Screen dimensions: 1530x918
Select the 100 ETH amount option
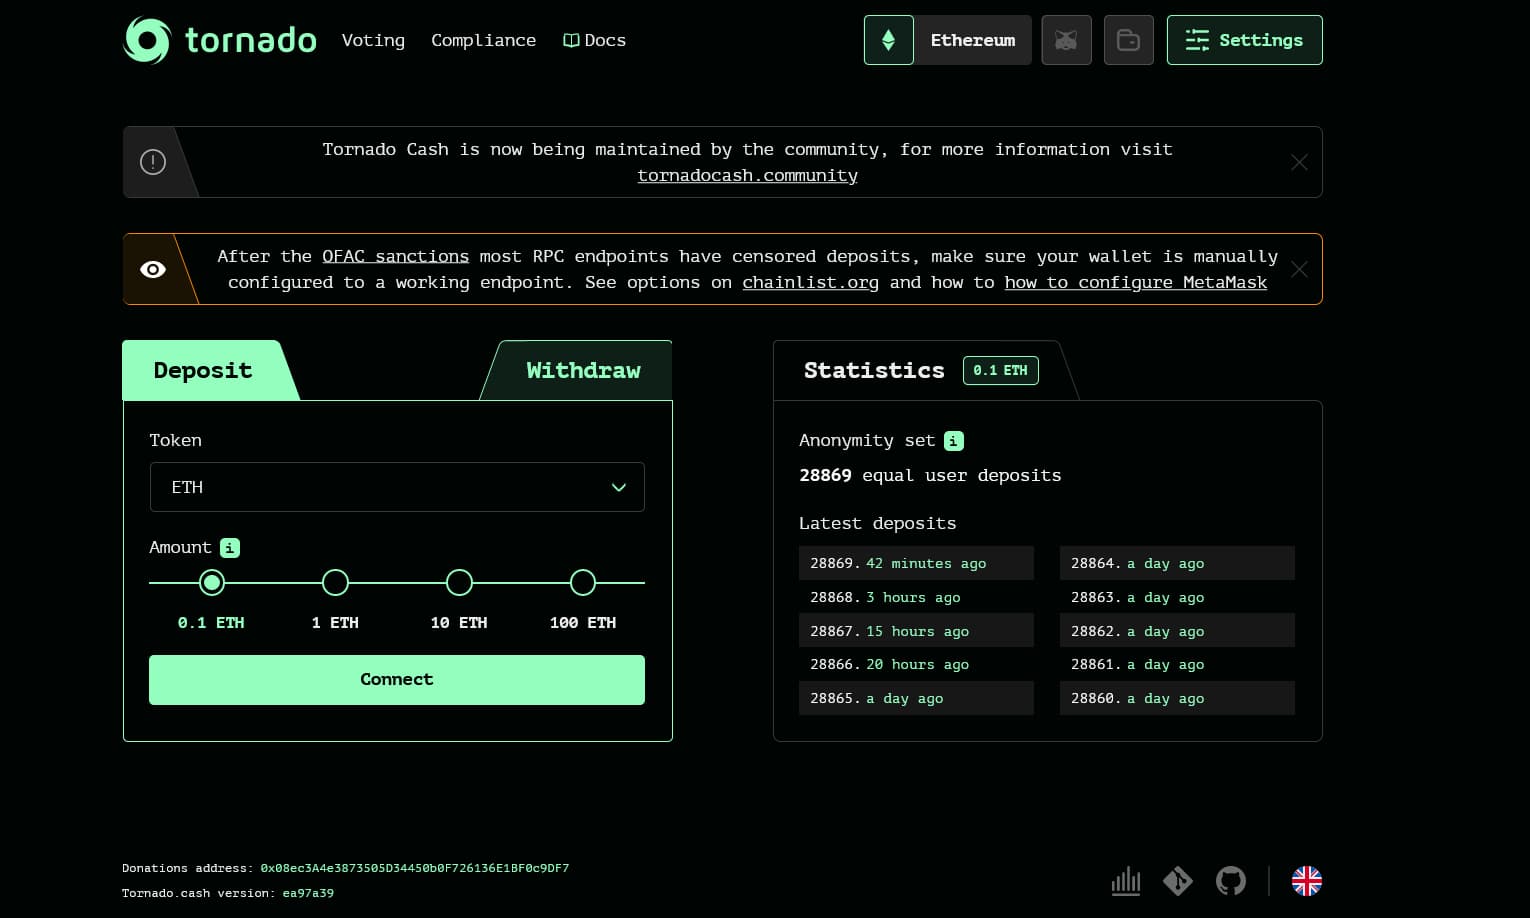click(583, 583)
